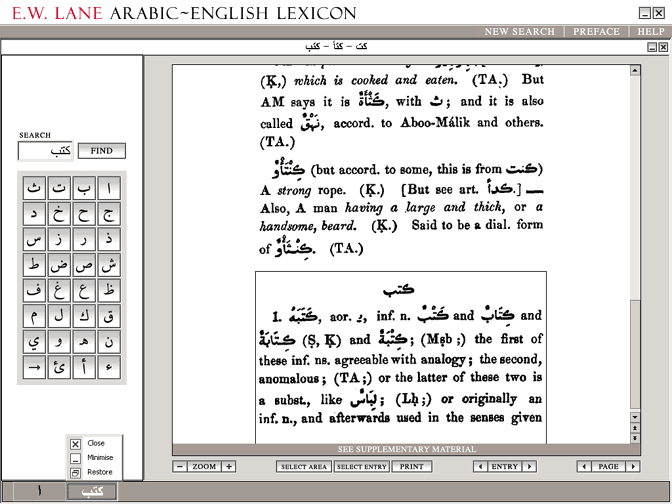Go to the previous page arrow

[584, 466]
